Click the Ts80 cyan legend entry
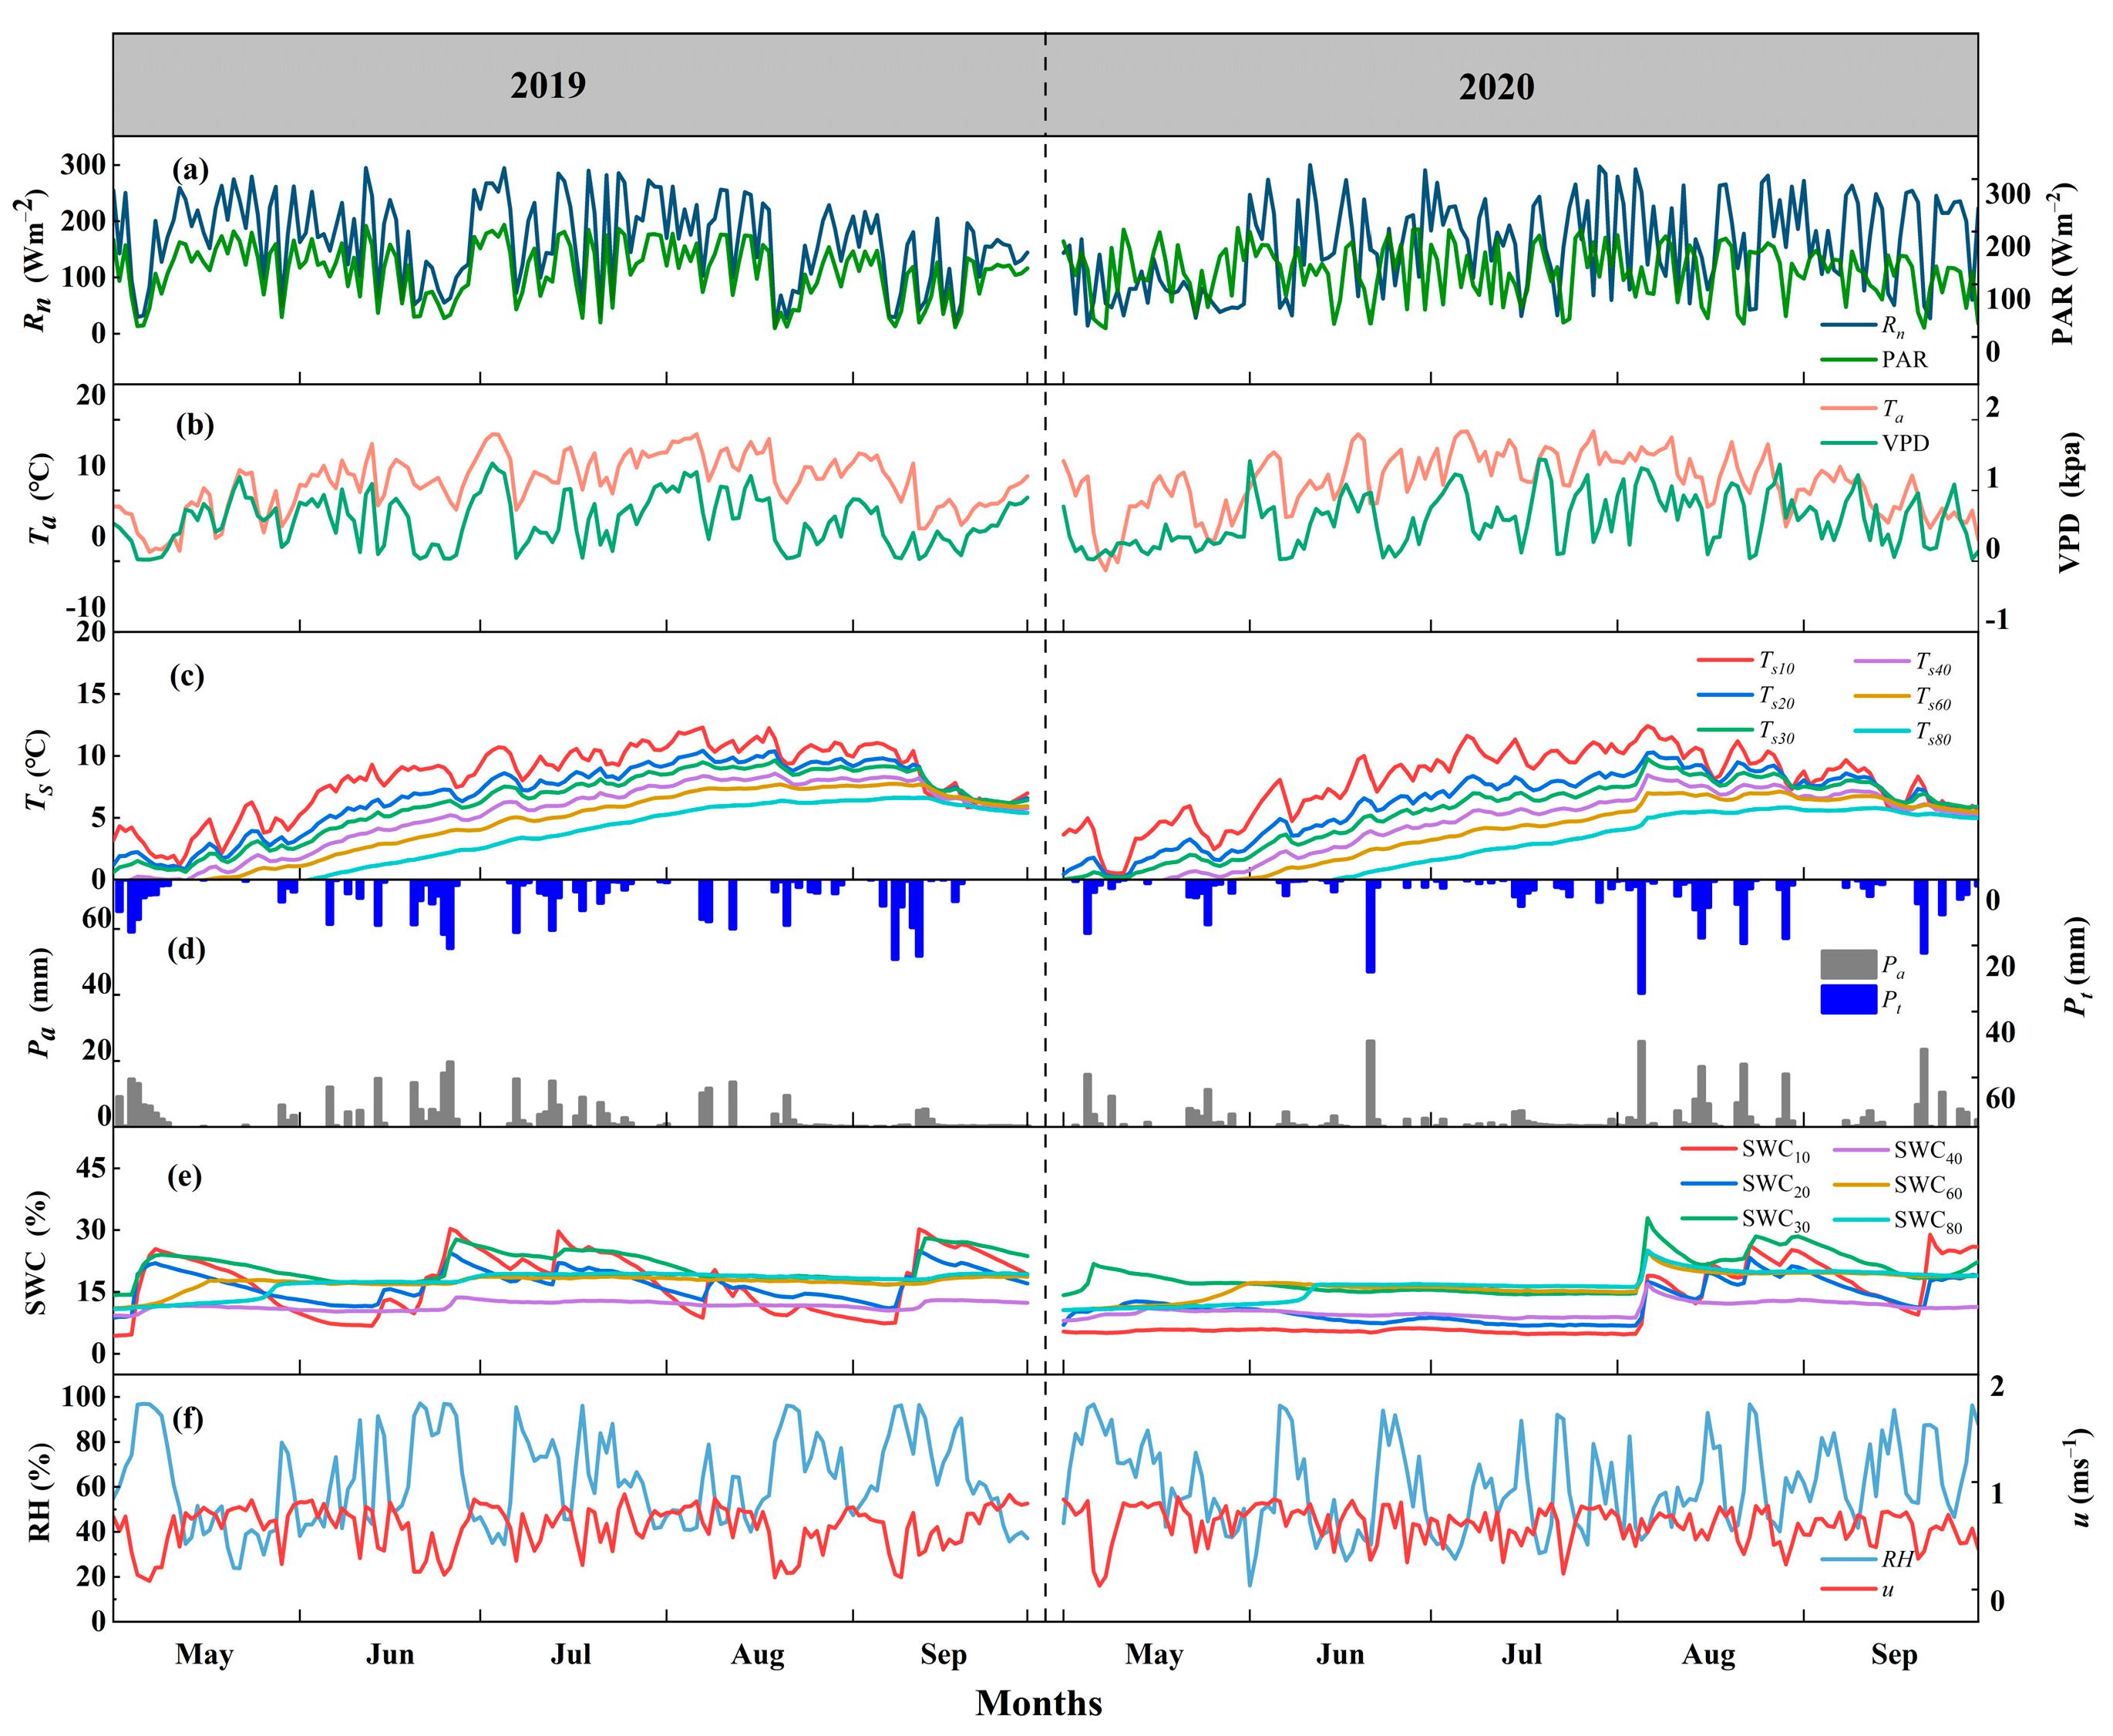 coord(1932,733)
